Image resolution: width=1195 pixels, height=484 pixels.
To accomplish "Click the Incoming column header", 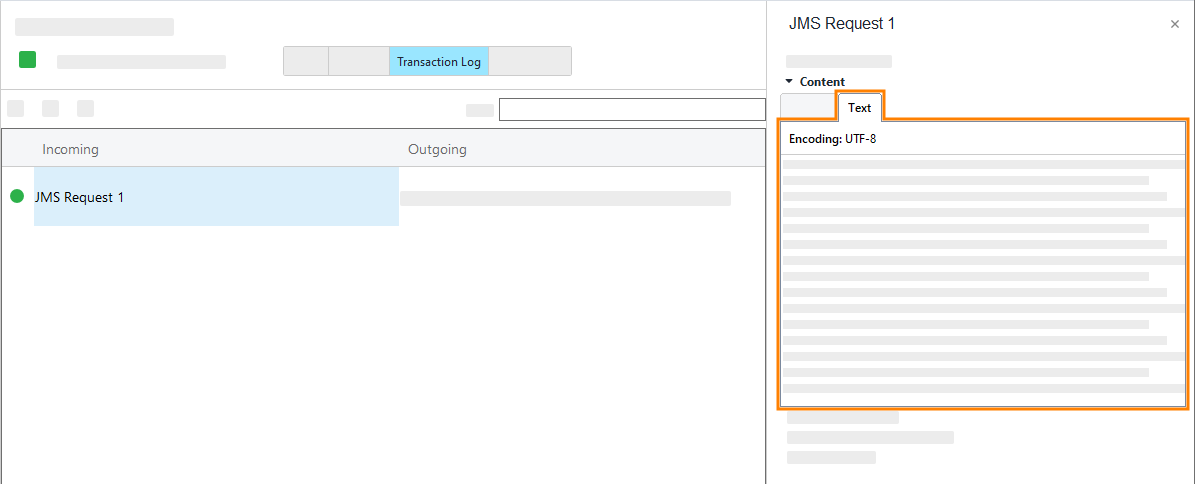I will point(70,149).
